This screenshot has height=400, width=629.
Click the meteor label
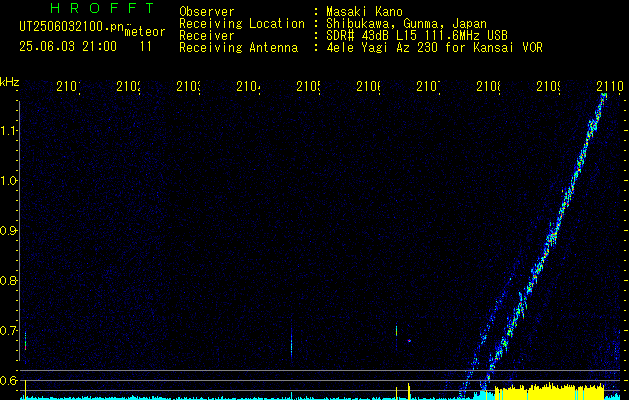(x=145, y=32)
